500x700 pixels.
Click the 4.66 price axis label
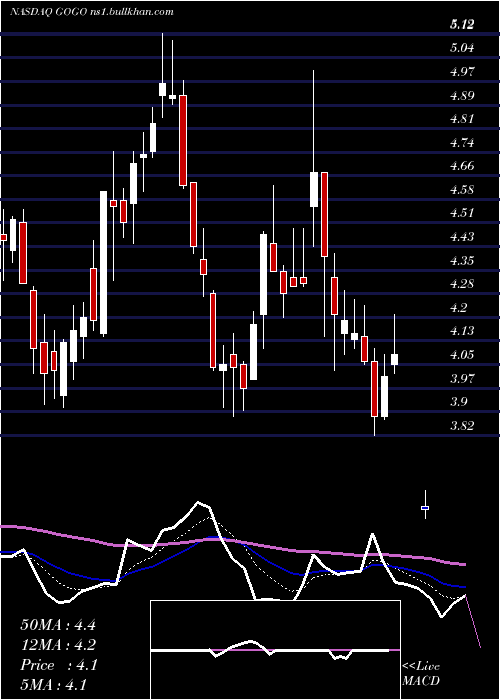[x=462, y=166]
